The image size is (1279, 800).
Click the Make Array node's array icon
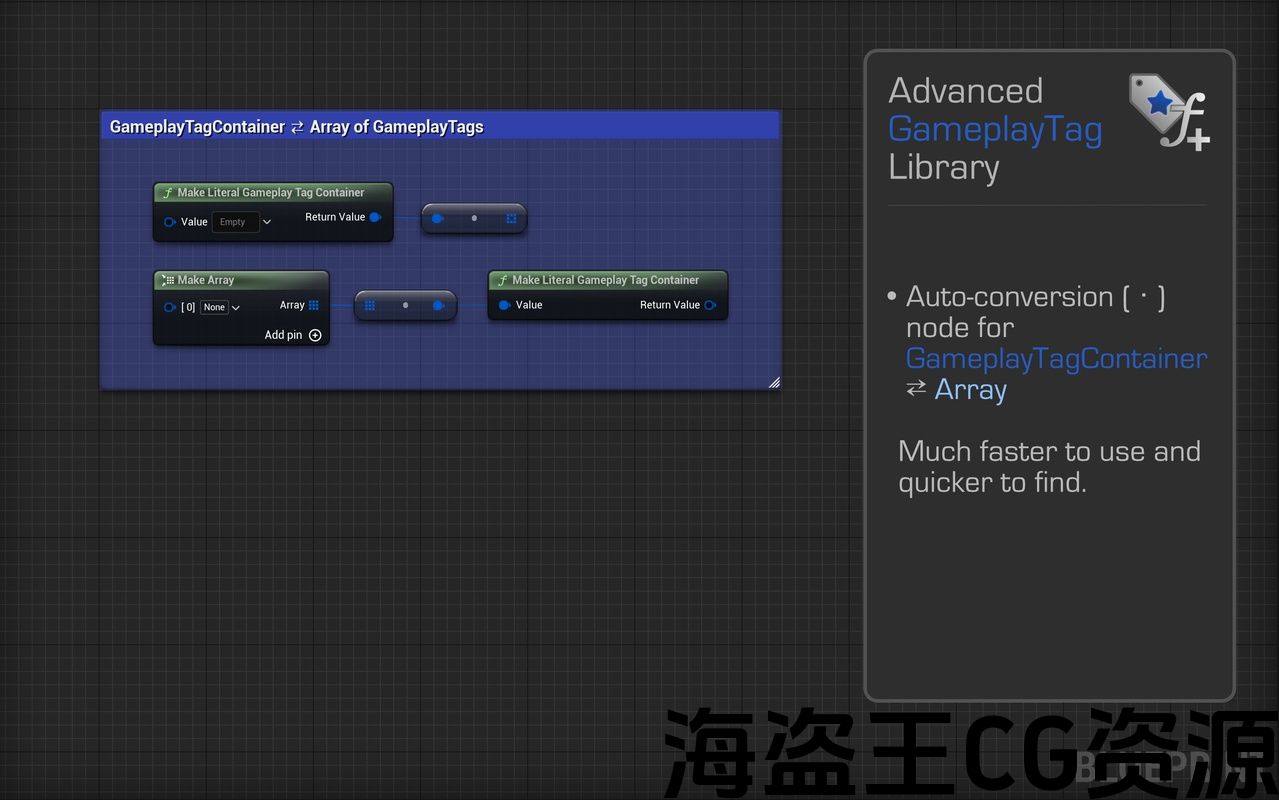[x=168, y=281]
